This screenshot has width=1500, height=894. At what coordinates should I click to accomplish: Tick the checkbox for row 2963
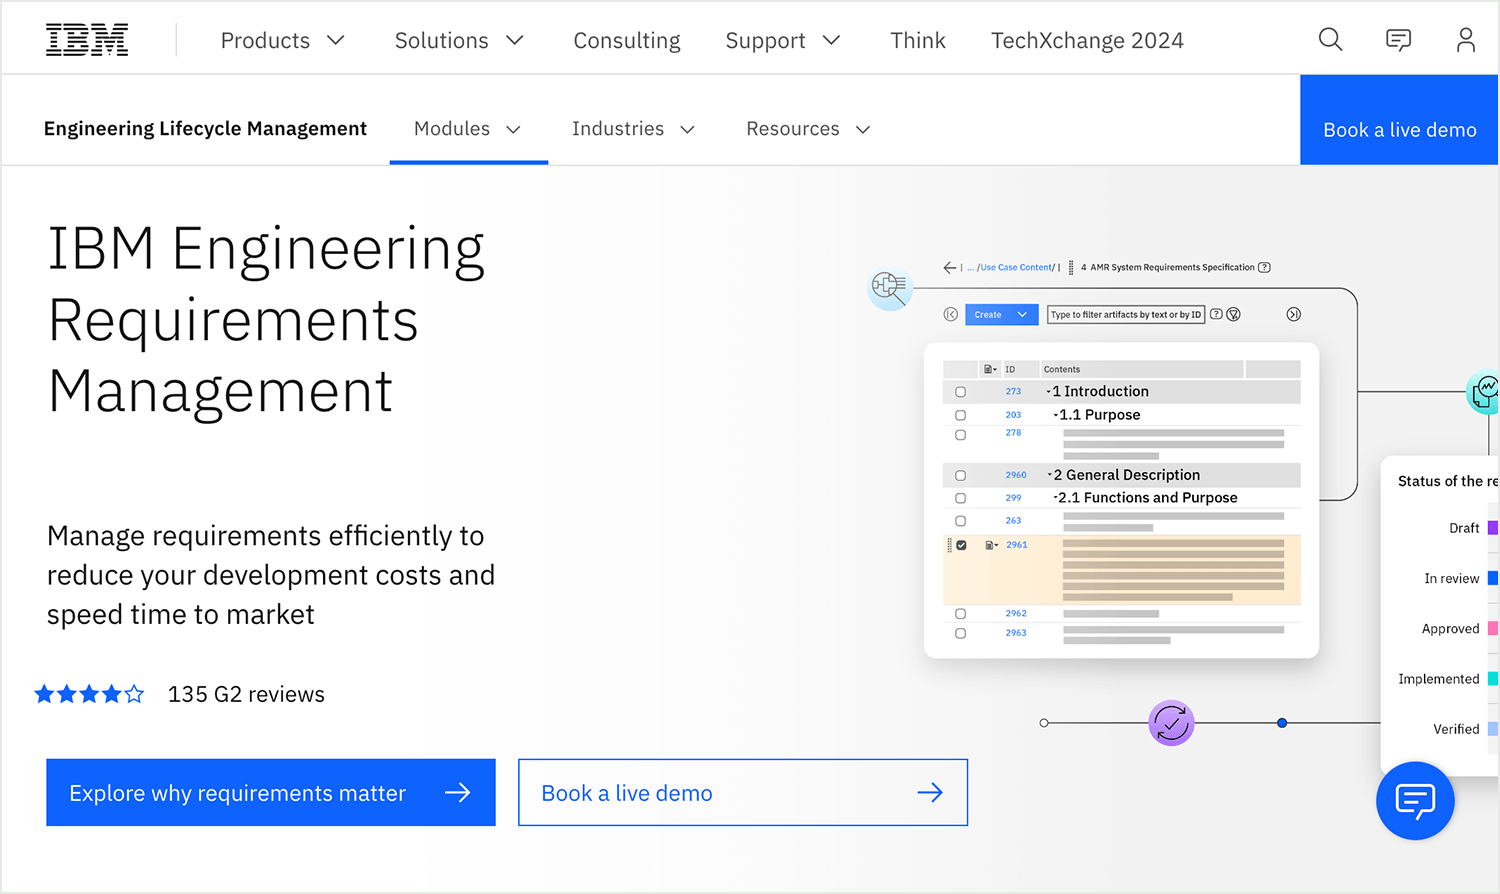960,633
